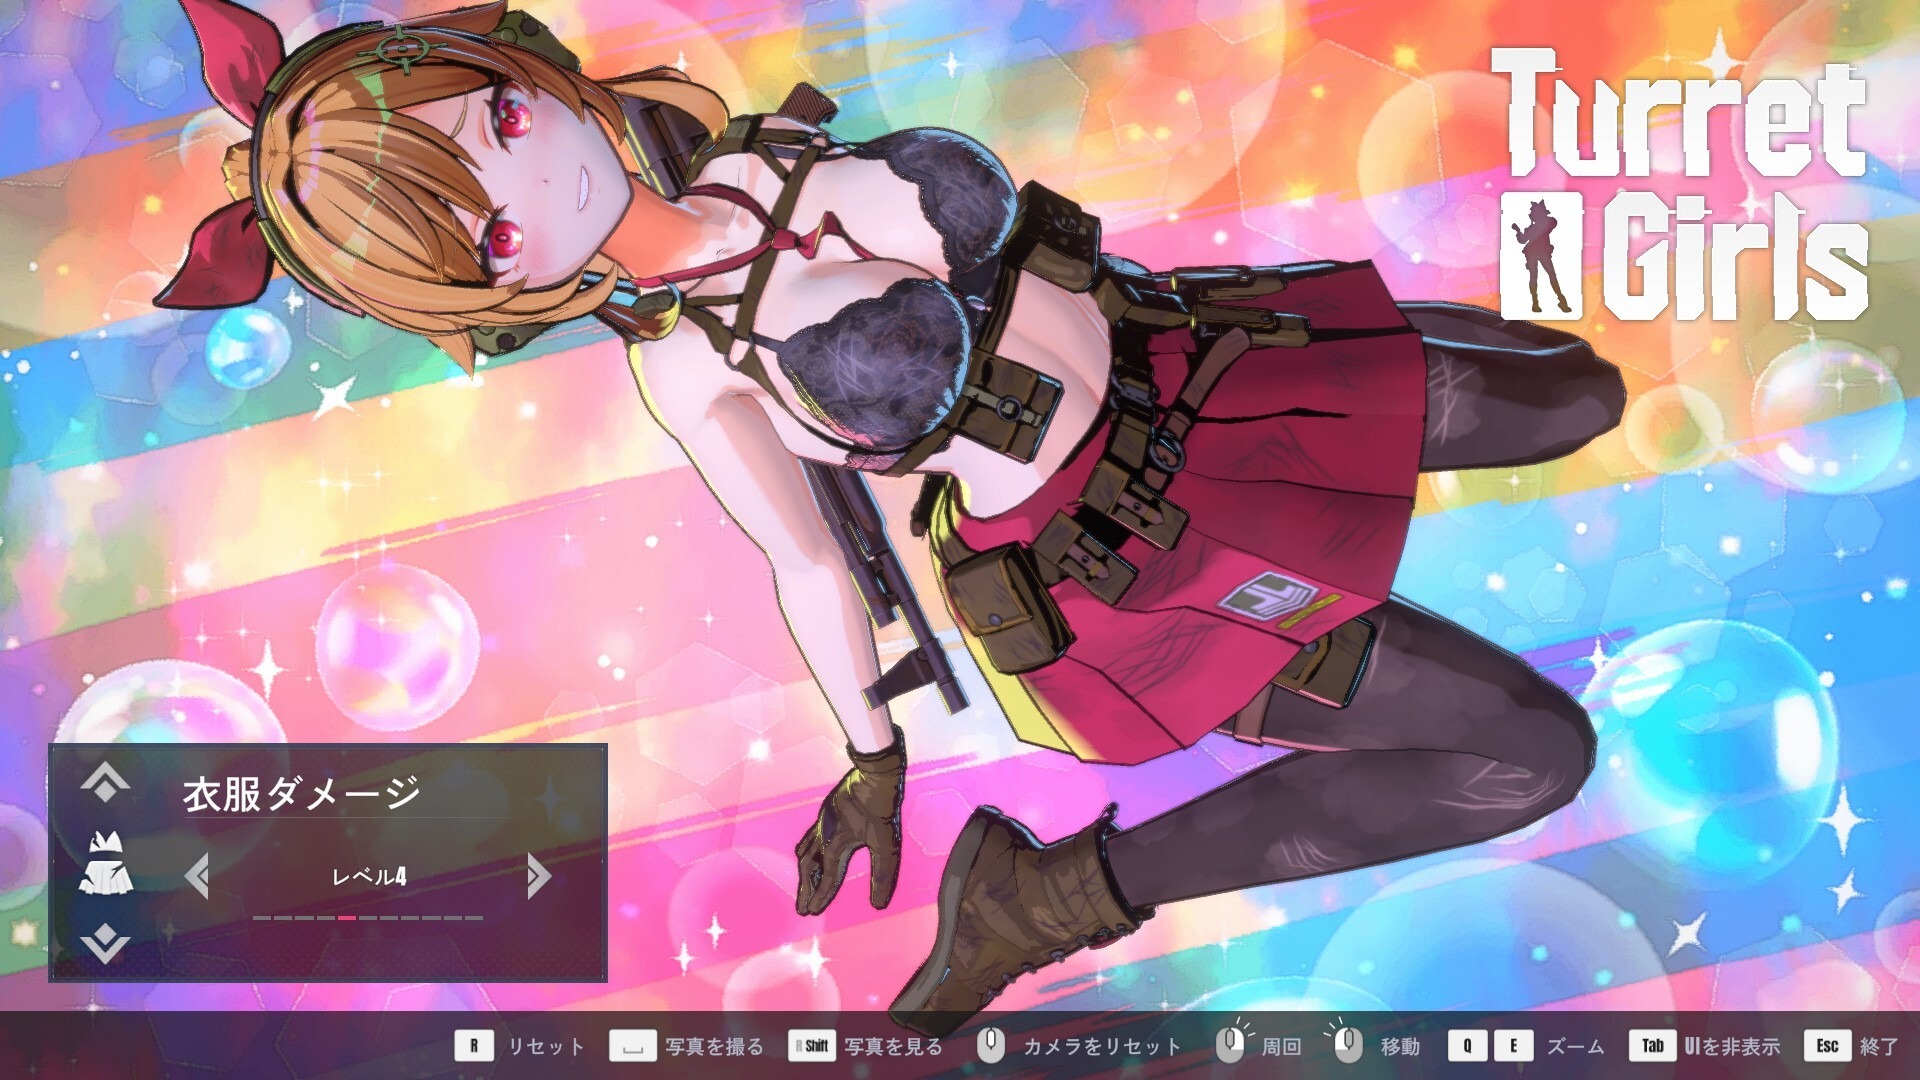This screenshot has height=1080, width=1920.
Task: Click the 写真を撮る label
Action: tap(714, 1047)
